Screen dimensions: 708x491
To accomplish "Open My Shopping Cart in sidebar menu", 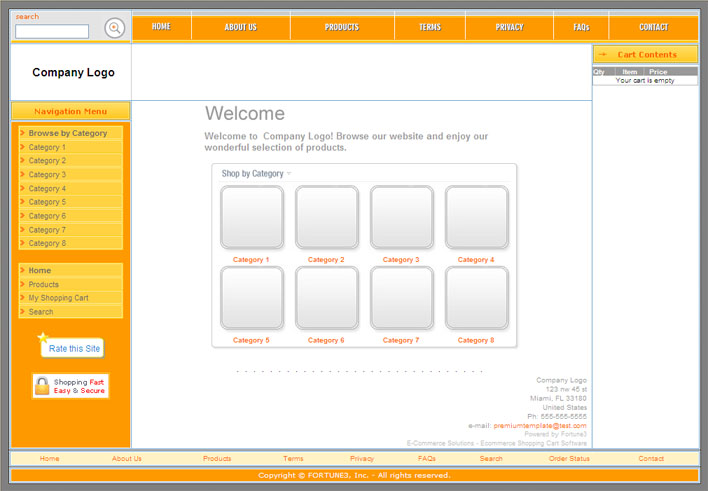I will [58, 298].
